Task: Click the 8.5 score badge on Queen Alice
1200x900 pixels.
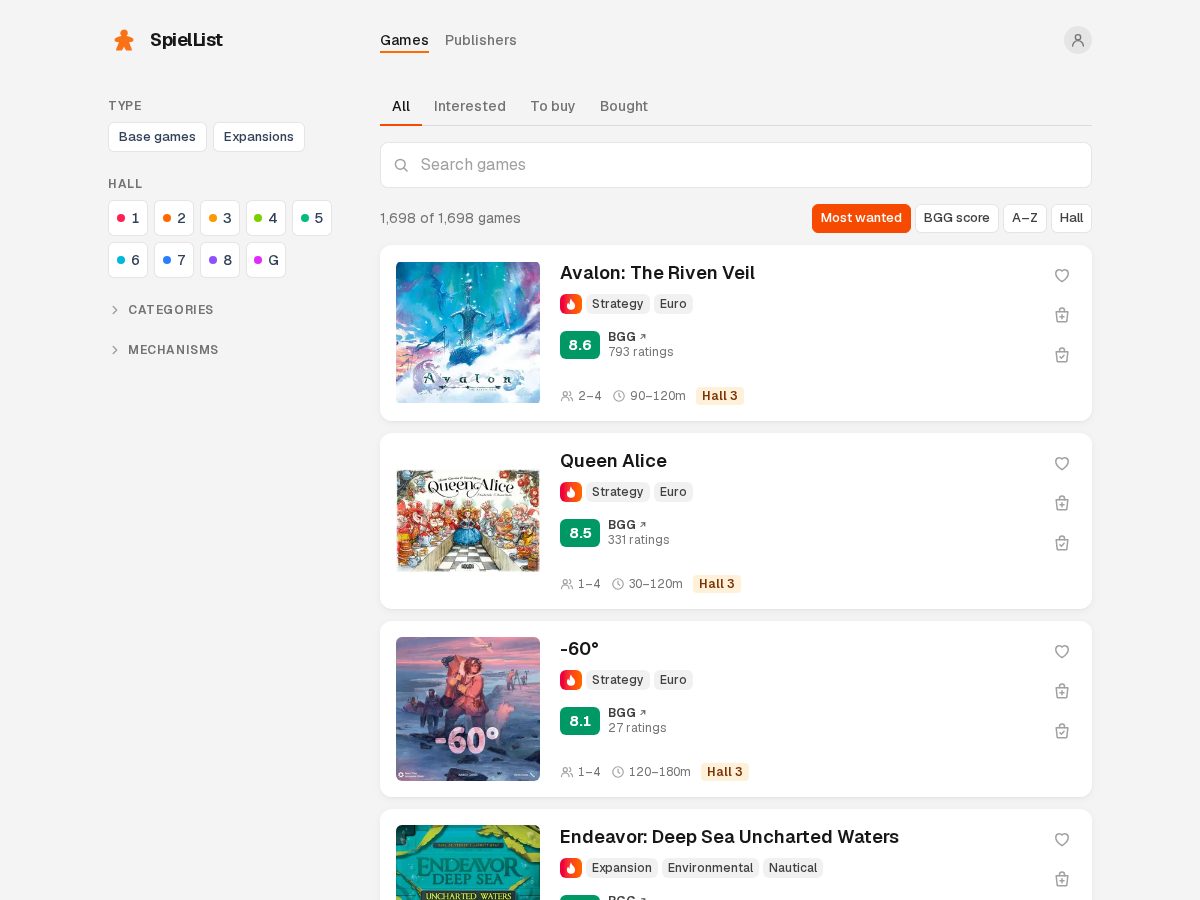Action: [580, 533]
